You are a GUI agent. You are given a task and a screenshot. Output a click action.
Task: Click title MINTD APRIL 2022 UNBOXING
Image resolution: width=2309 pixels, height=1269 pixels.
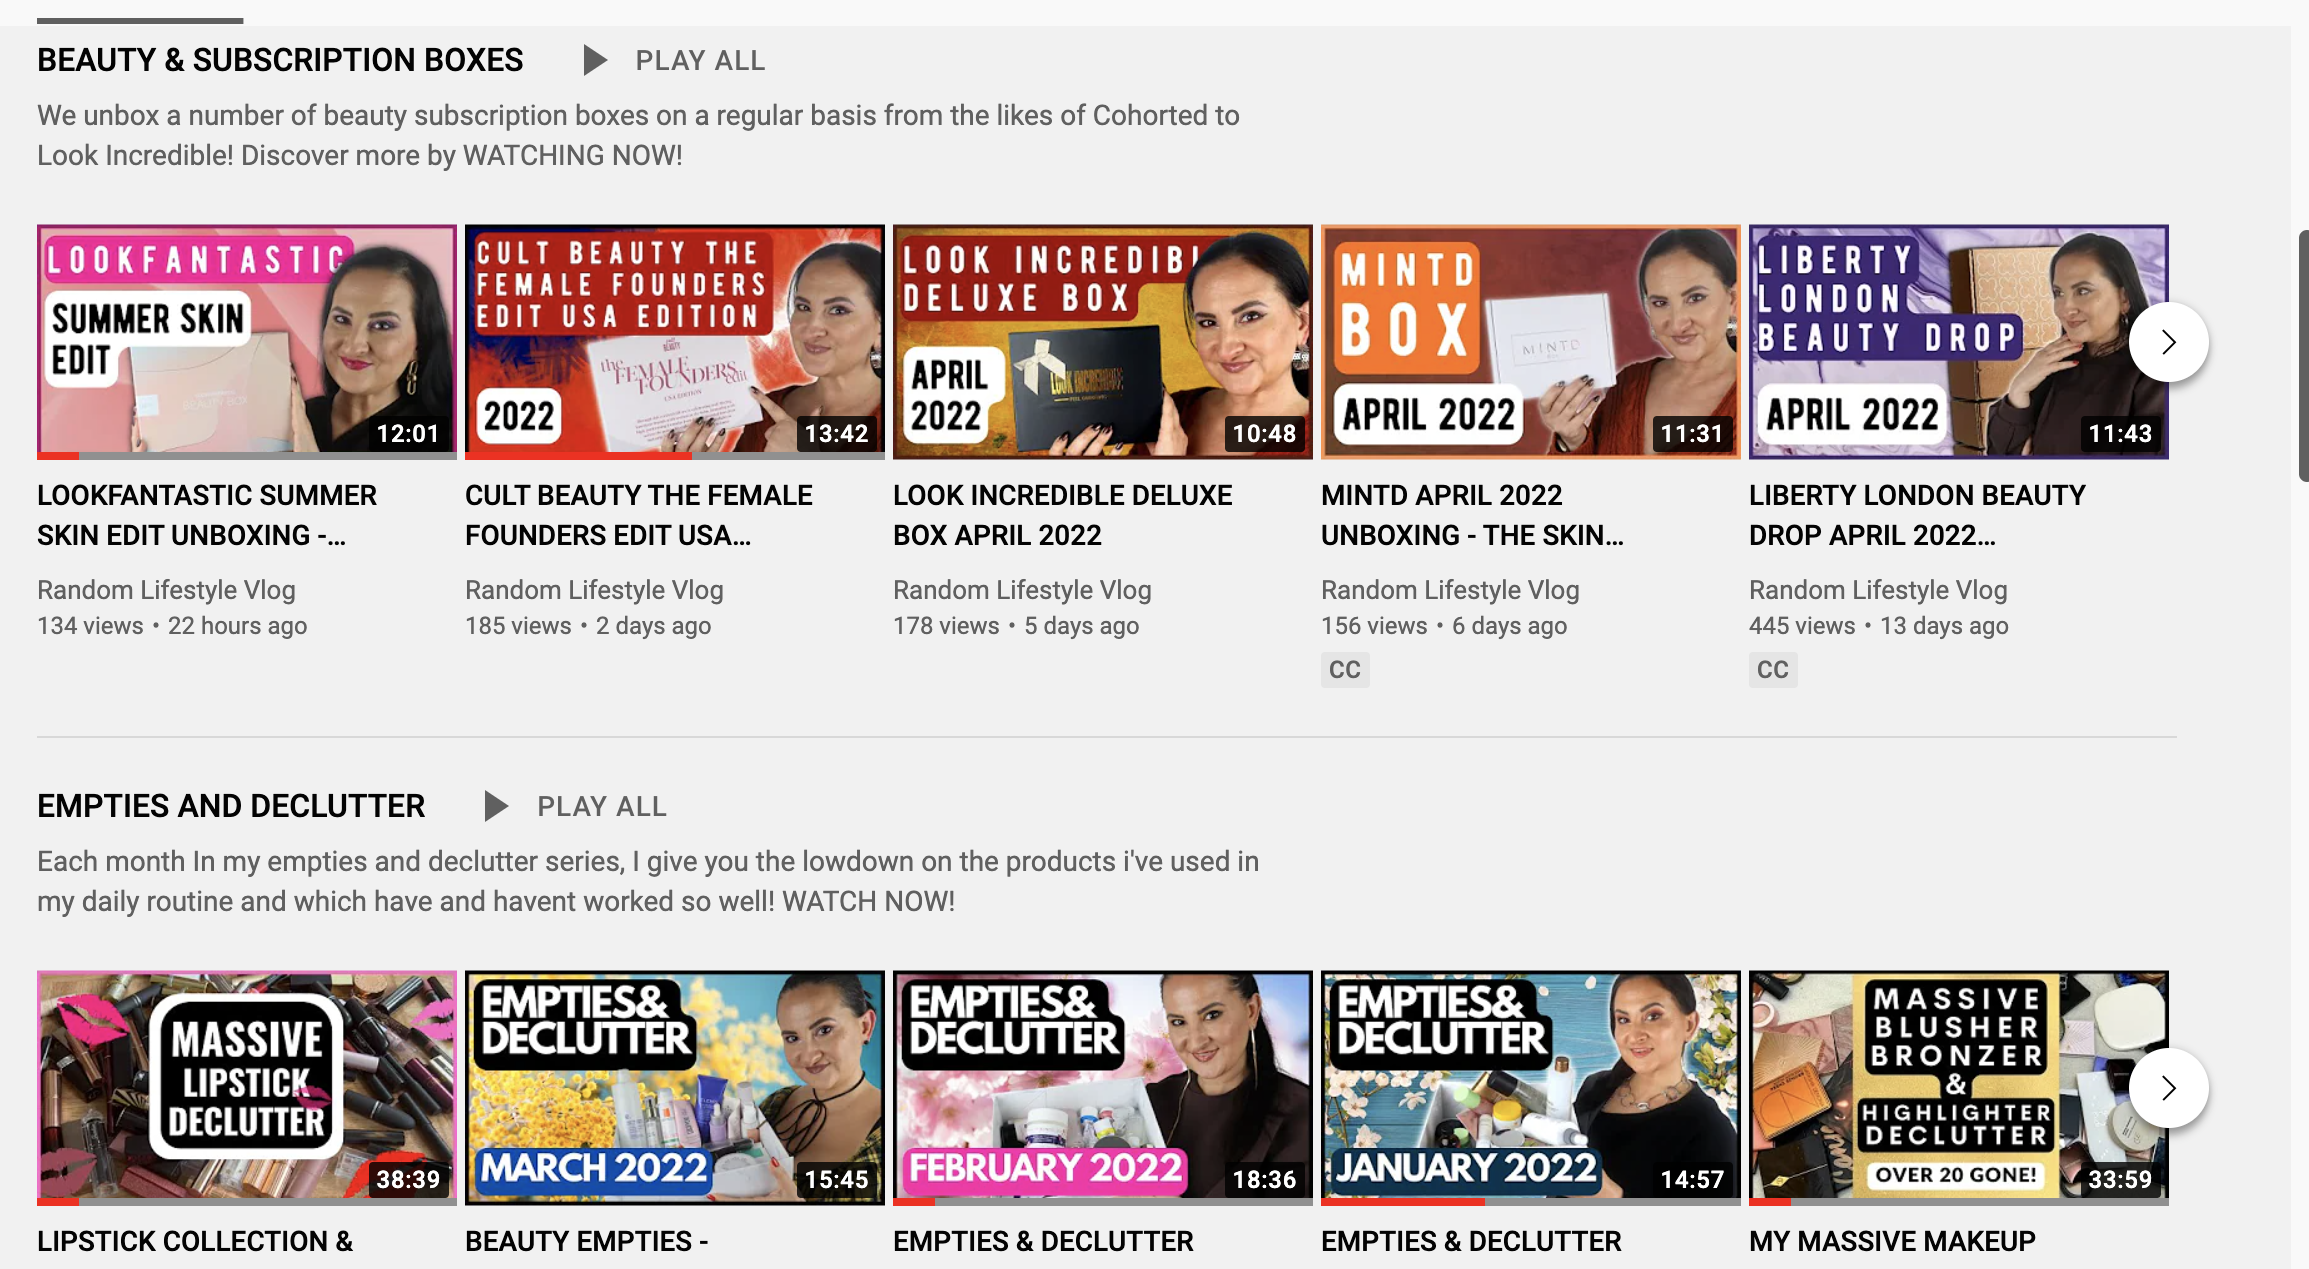[x=1472, y=515]
